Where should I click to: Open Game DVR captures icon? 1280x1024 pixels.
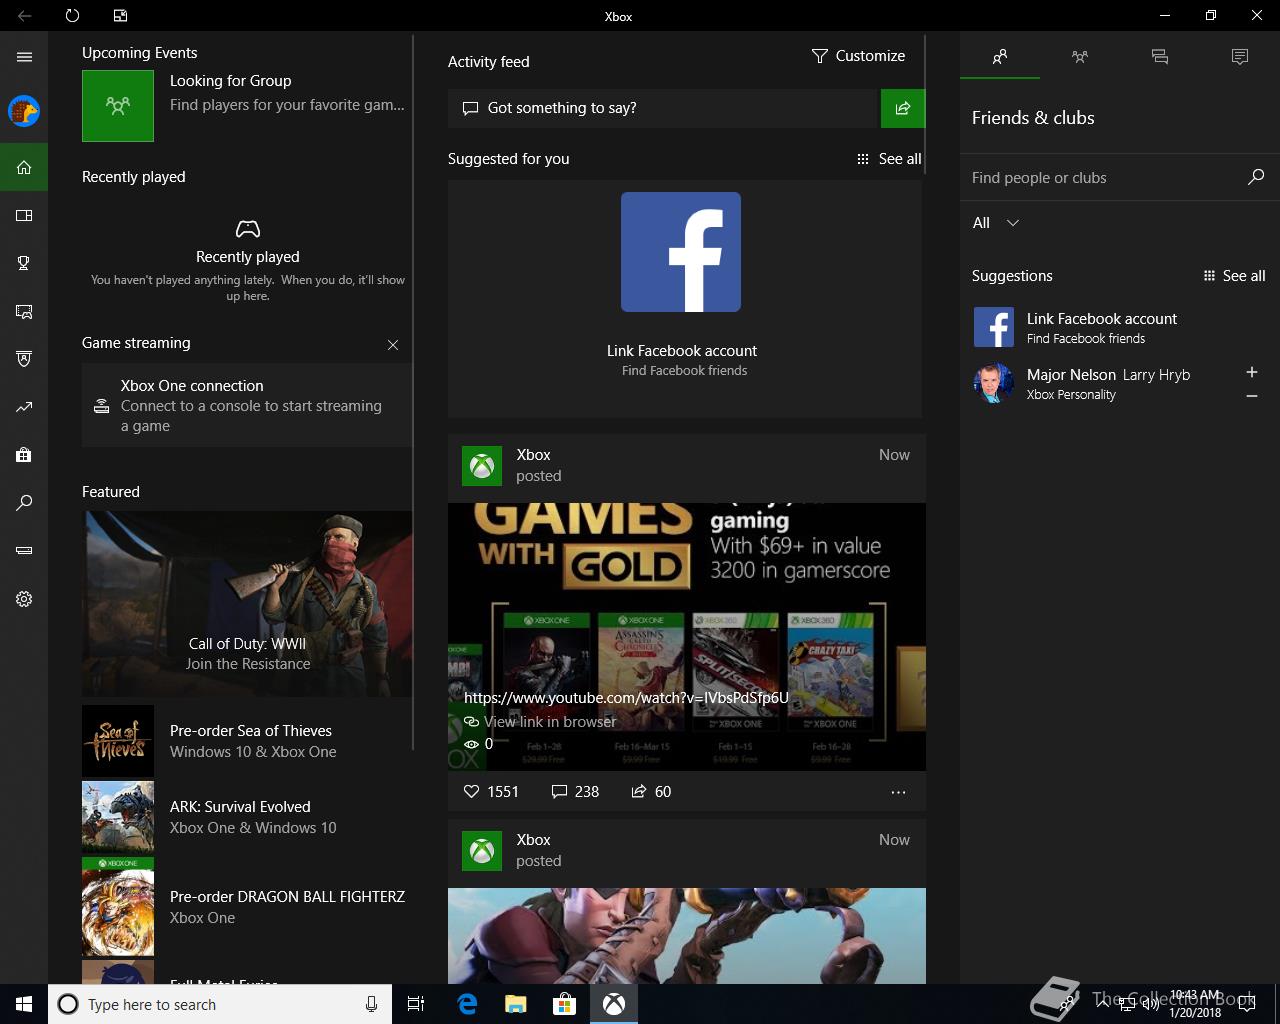[x=24, y=311]
